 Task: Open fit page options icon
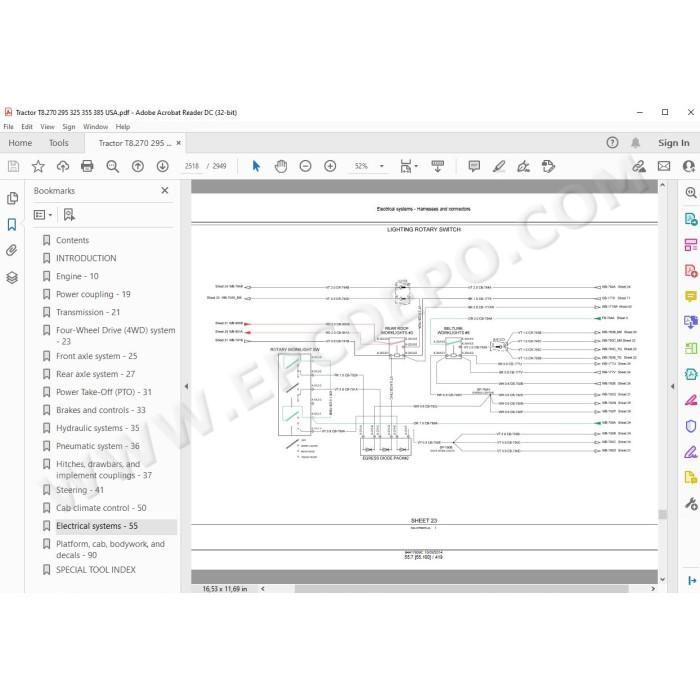point(408,167)
